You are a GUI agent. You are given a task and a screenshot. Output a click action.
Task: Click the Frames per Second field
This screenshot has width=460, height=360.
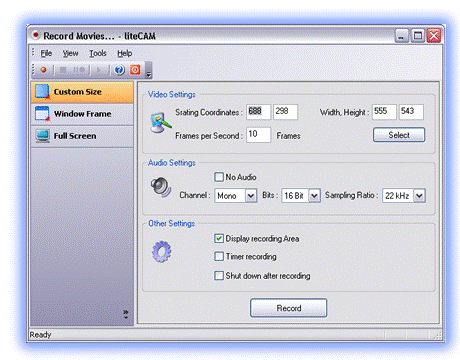coord(258,135)
